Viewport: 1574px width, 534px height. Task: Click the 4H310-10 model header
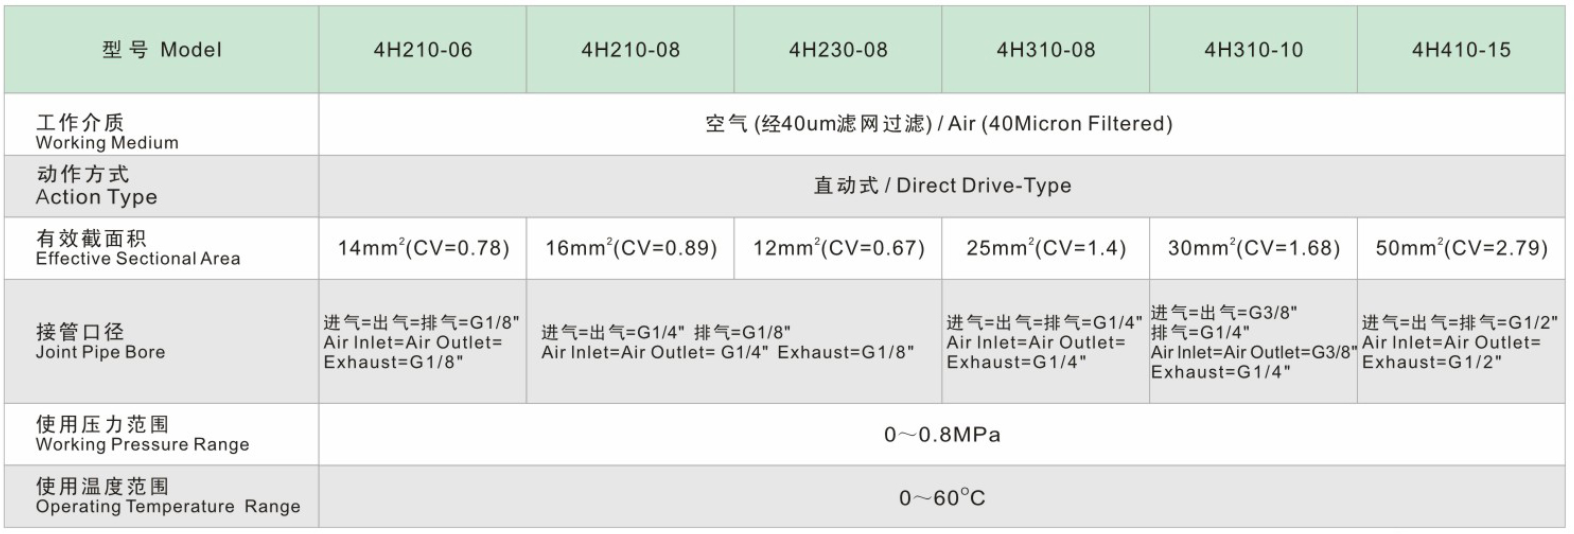(1254, 49)
